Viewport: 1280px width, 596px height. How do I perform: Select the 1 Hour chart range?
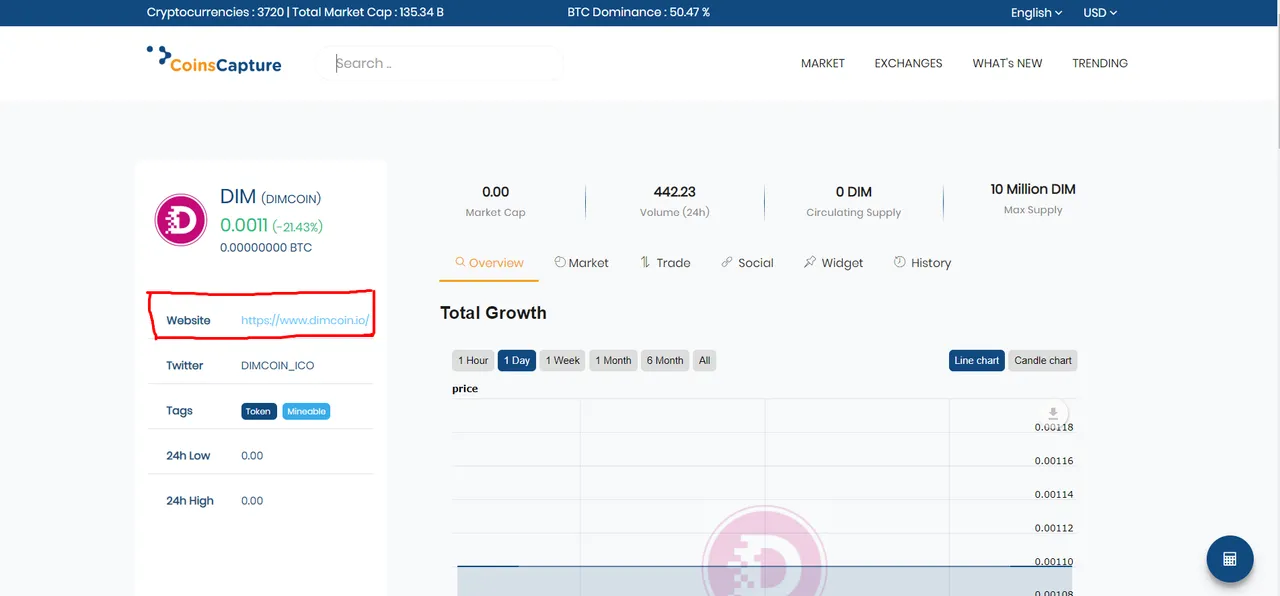coord(473,361)
